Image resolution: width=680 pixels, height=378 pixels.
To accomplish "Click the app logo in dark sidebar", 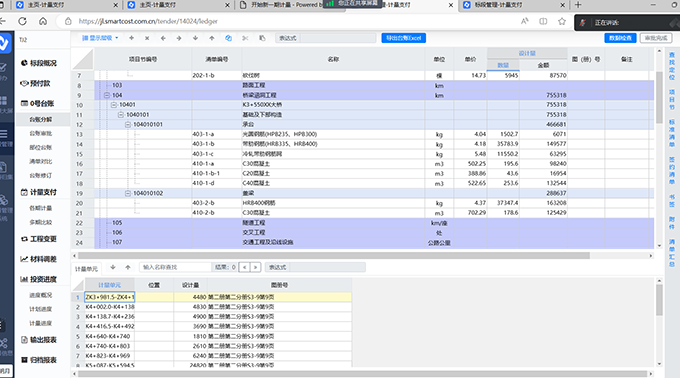I will point(4,43).
